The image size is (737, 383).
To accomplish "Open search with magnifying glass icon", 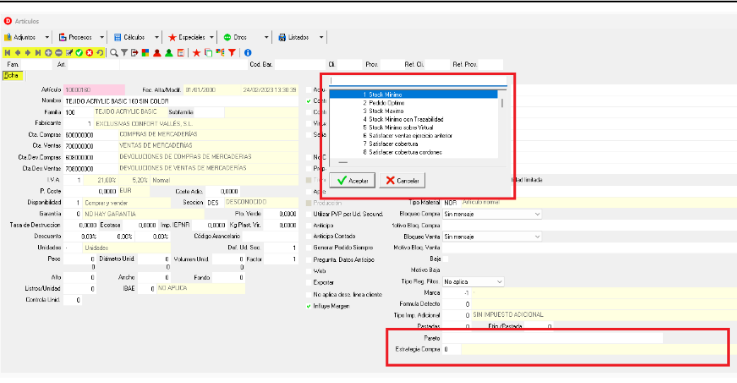I will [114, 53].
